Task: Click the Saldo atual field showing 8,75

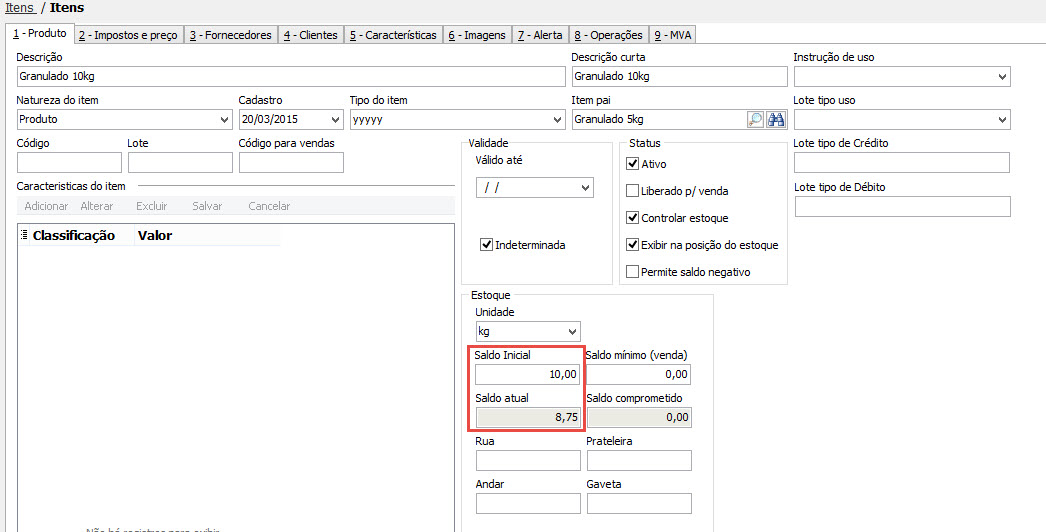Action: click(x=528, y=417)
